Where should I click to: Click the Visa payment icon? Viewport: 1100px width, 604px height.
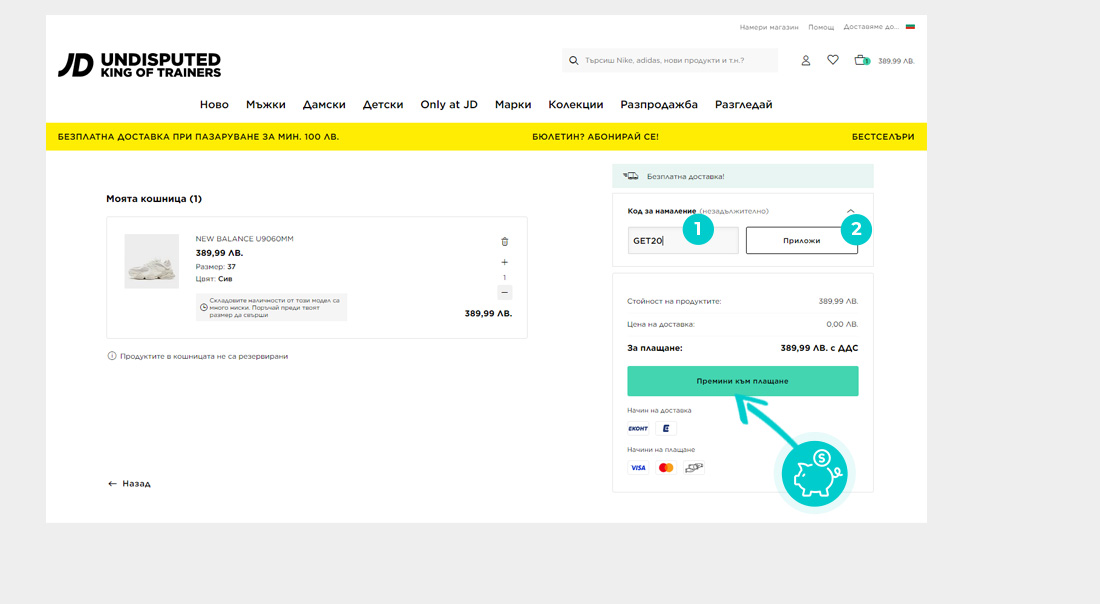638,468
